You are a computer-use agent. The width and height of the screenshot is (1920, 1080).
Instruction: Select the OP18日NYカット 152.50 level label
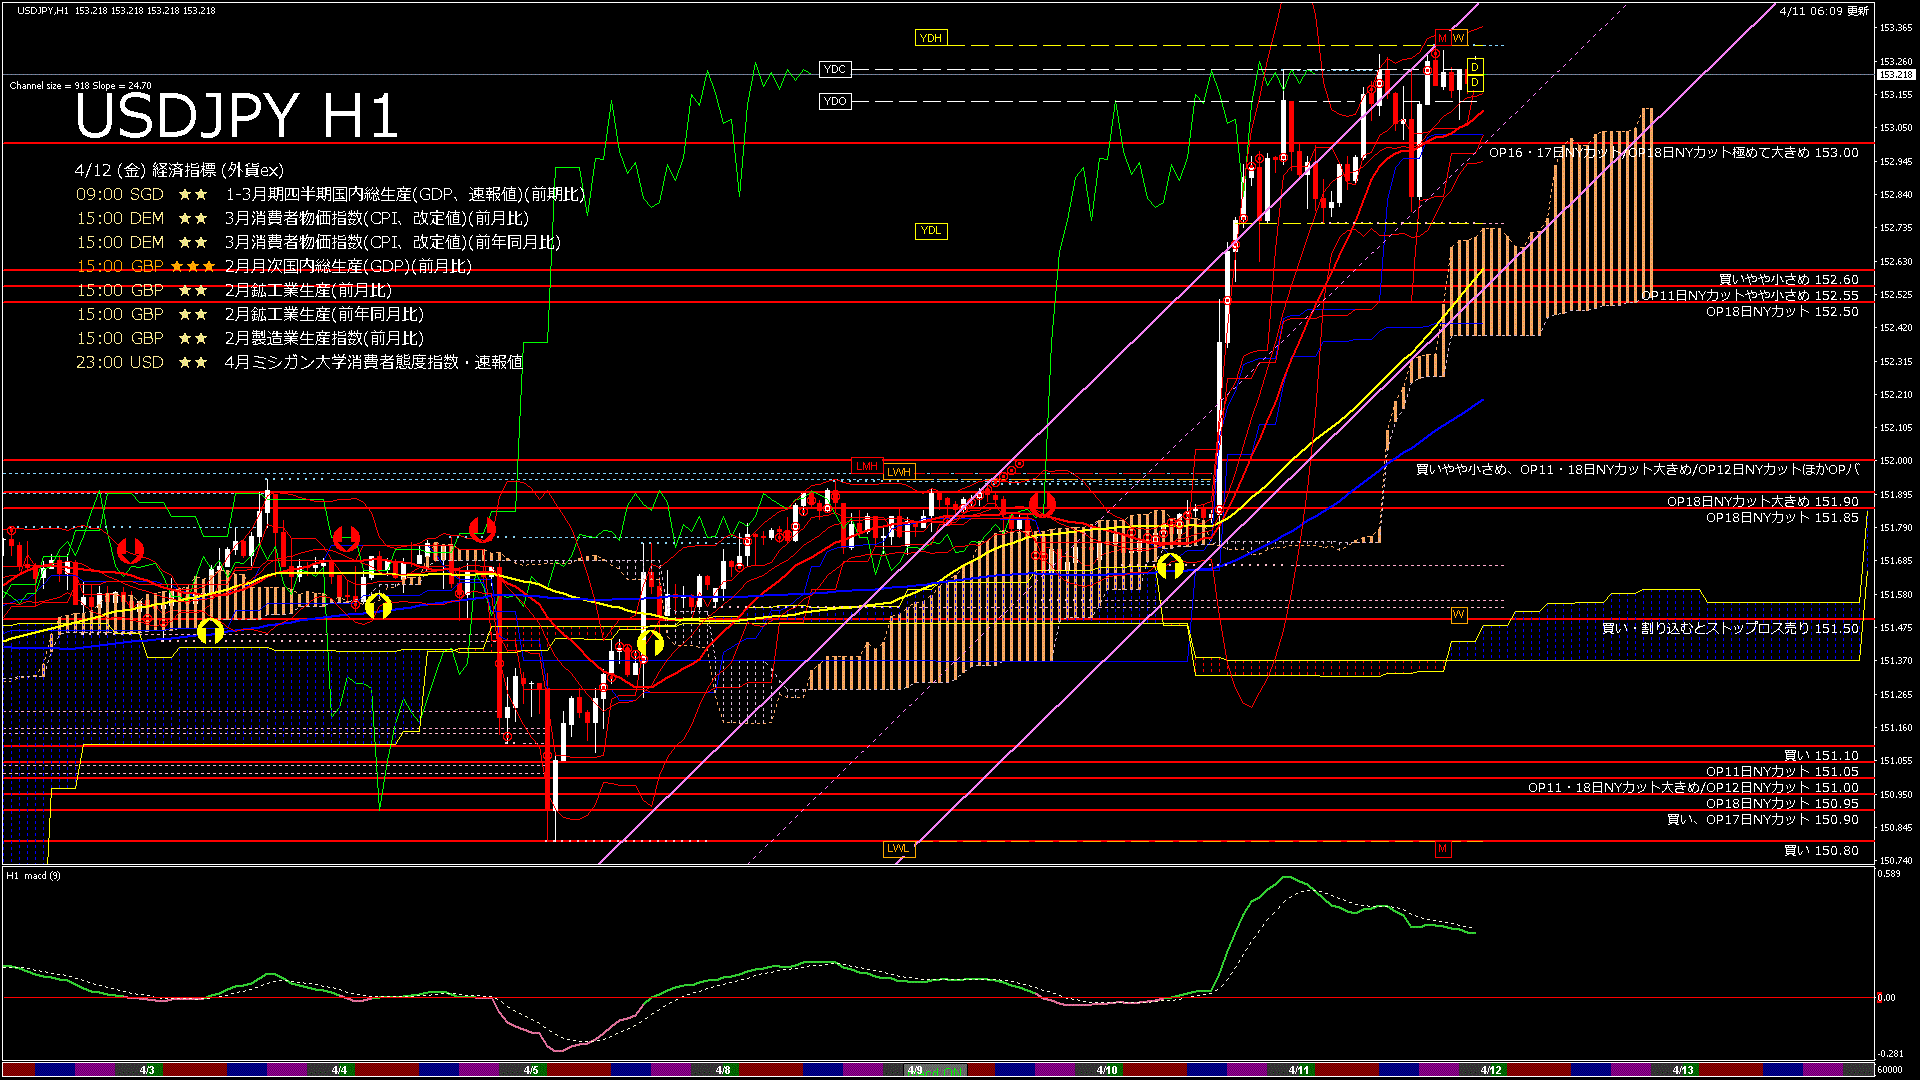tap(1781, 312)
